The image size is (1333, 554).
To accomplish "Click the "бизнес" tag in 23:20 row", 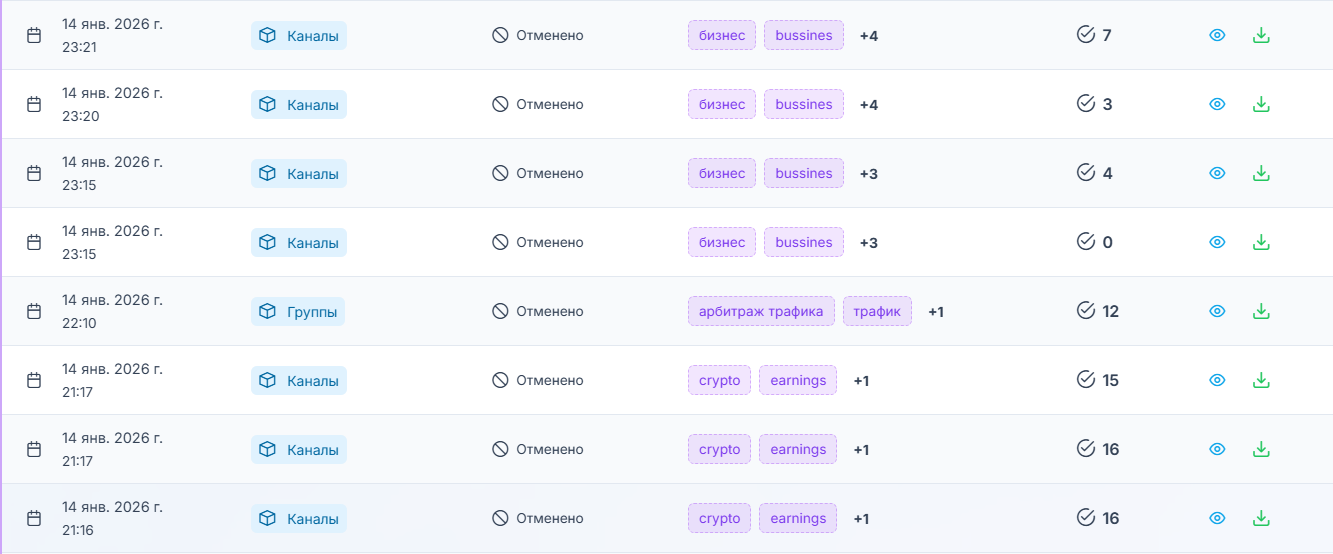I will [722, 104].
